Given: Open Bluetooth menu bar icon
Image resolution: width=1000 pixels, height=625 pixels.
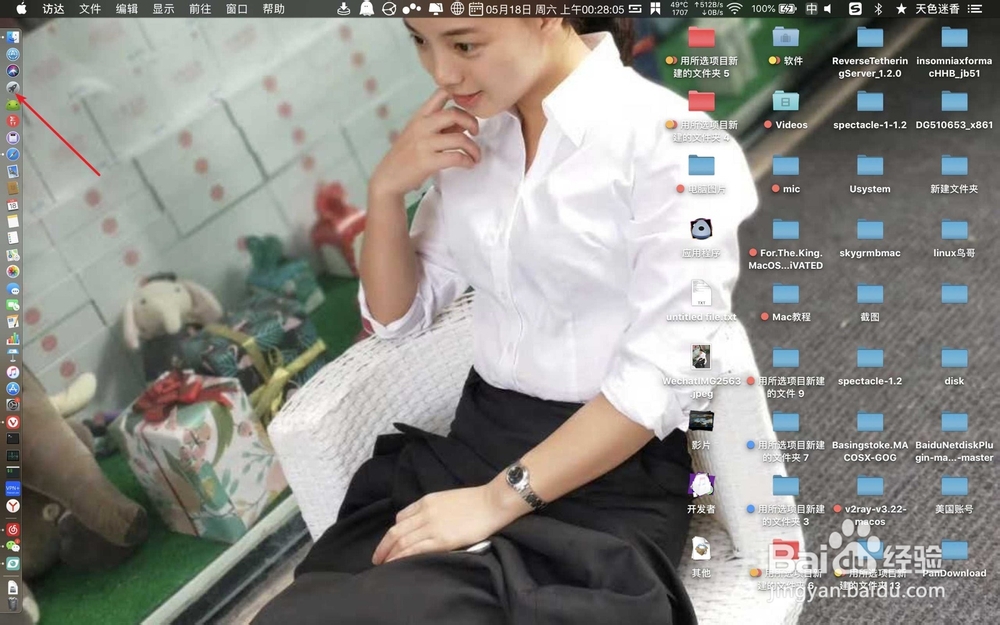Looking at the screenshot, I should coord(878,8).
